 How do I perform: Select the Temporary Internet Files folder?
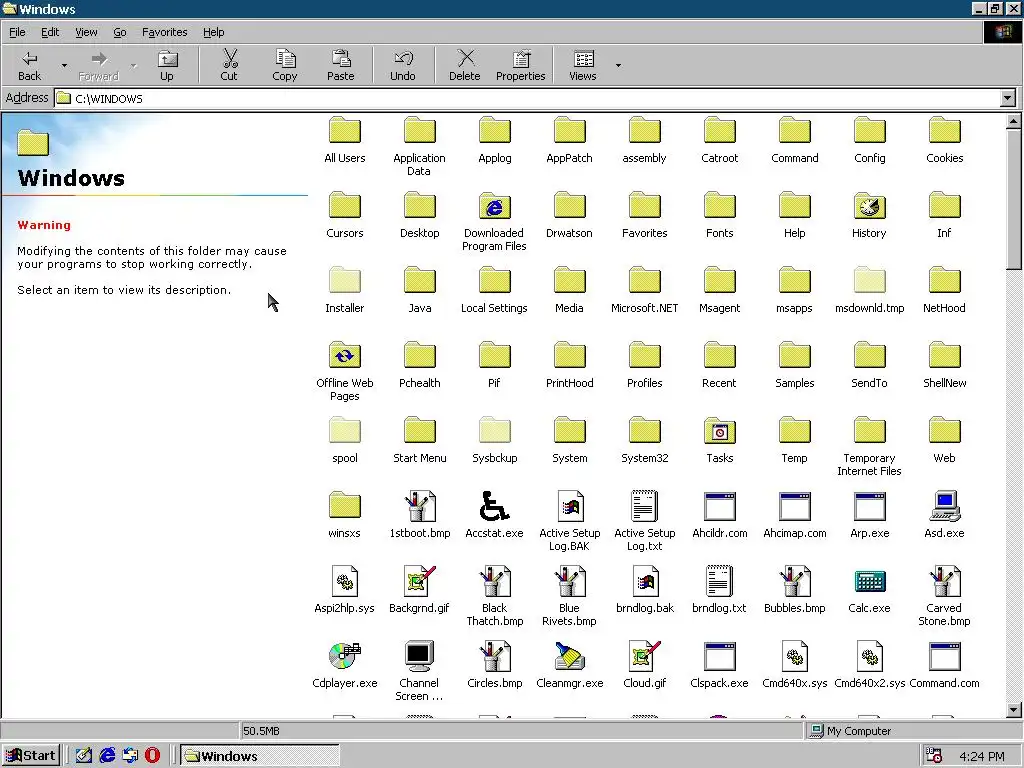pyautogui.click(x=869, y=447)
